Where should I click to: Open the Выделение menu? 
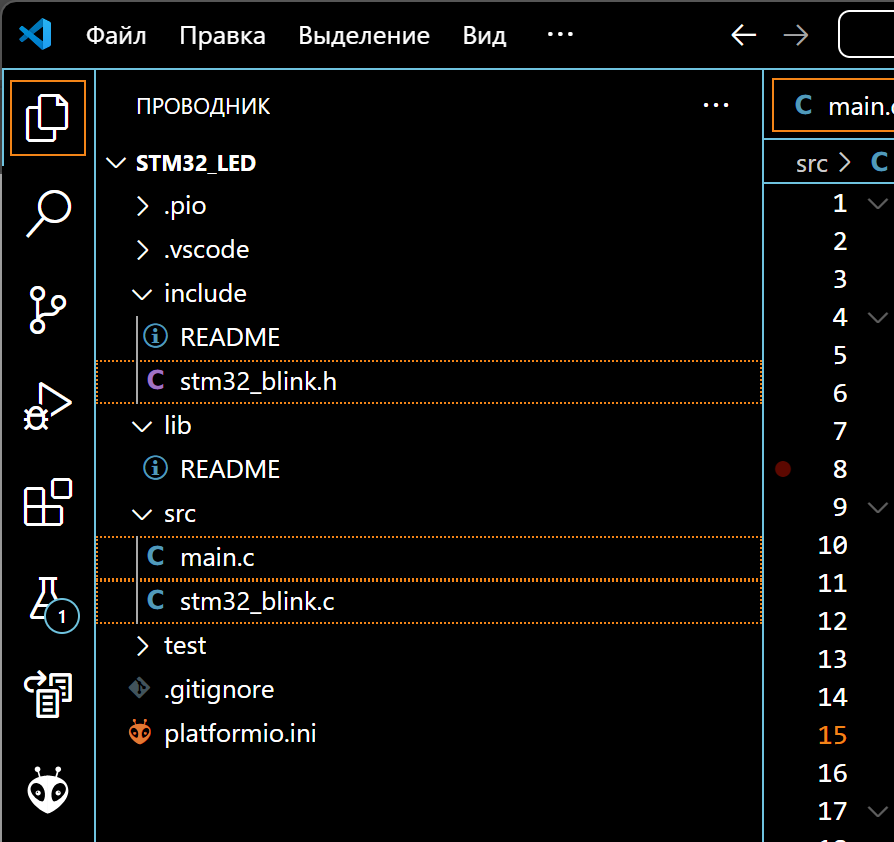[364, 36]
